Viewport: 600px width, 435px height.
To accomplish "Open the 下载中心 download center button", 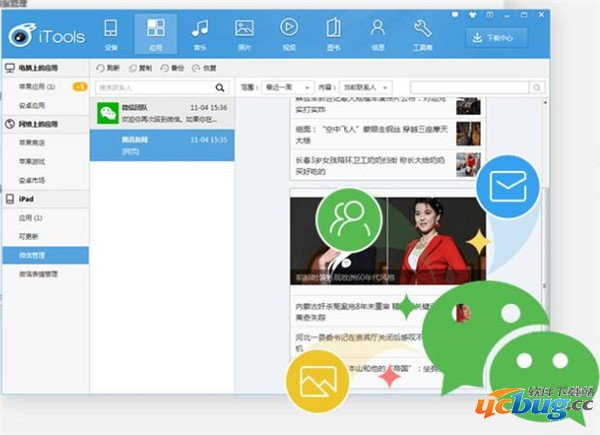I will point(502,36).
